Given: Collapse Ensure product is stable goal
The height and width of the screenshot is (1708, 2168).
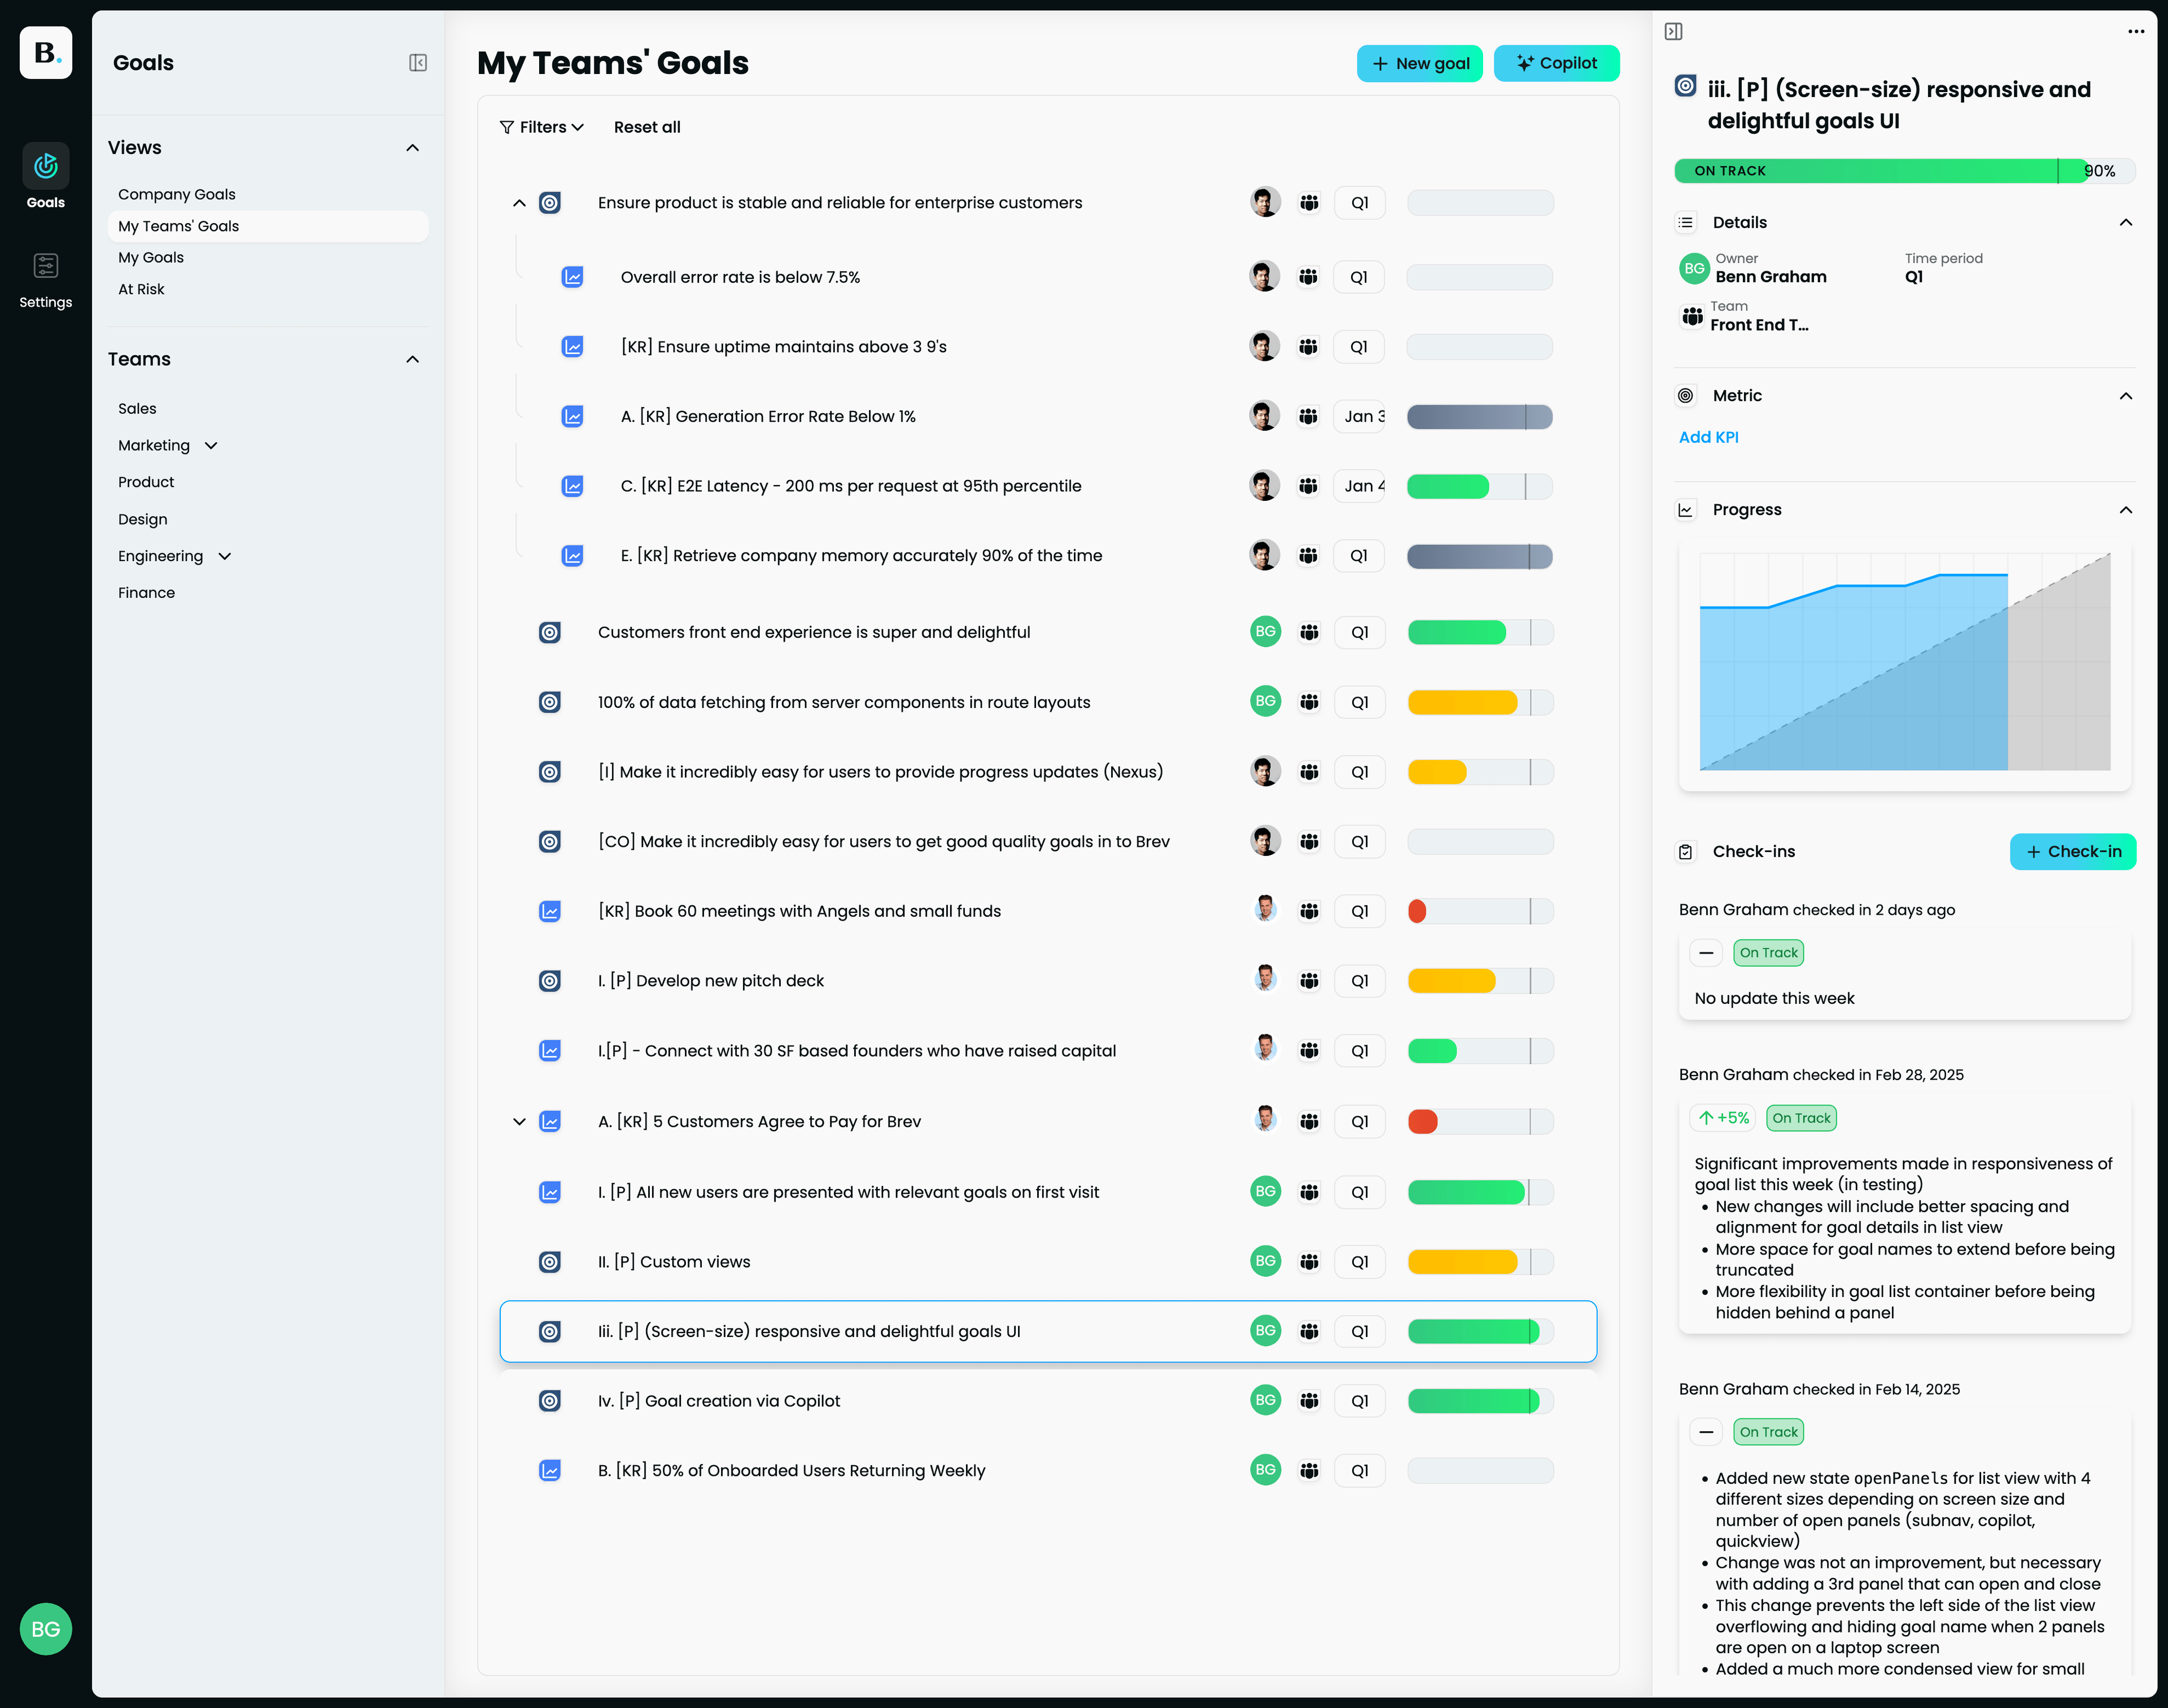Looking at the screenshot, I should (x=519, y=203).
